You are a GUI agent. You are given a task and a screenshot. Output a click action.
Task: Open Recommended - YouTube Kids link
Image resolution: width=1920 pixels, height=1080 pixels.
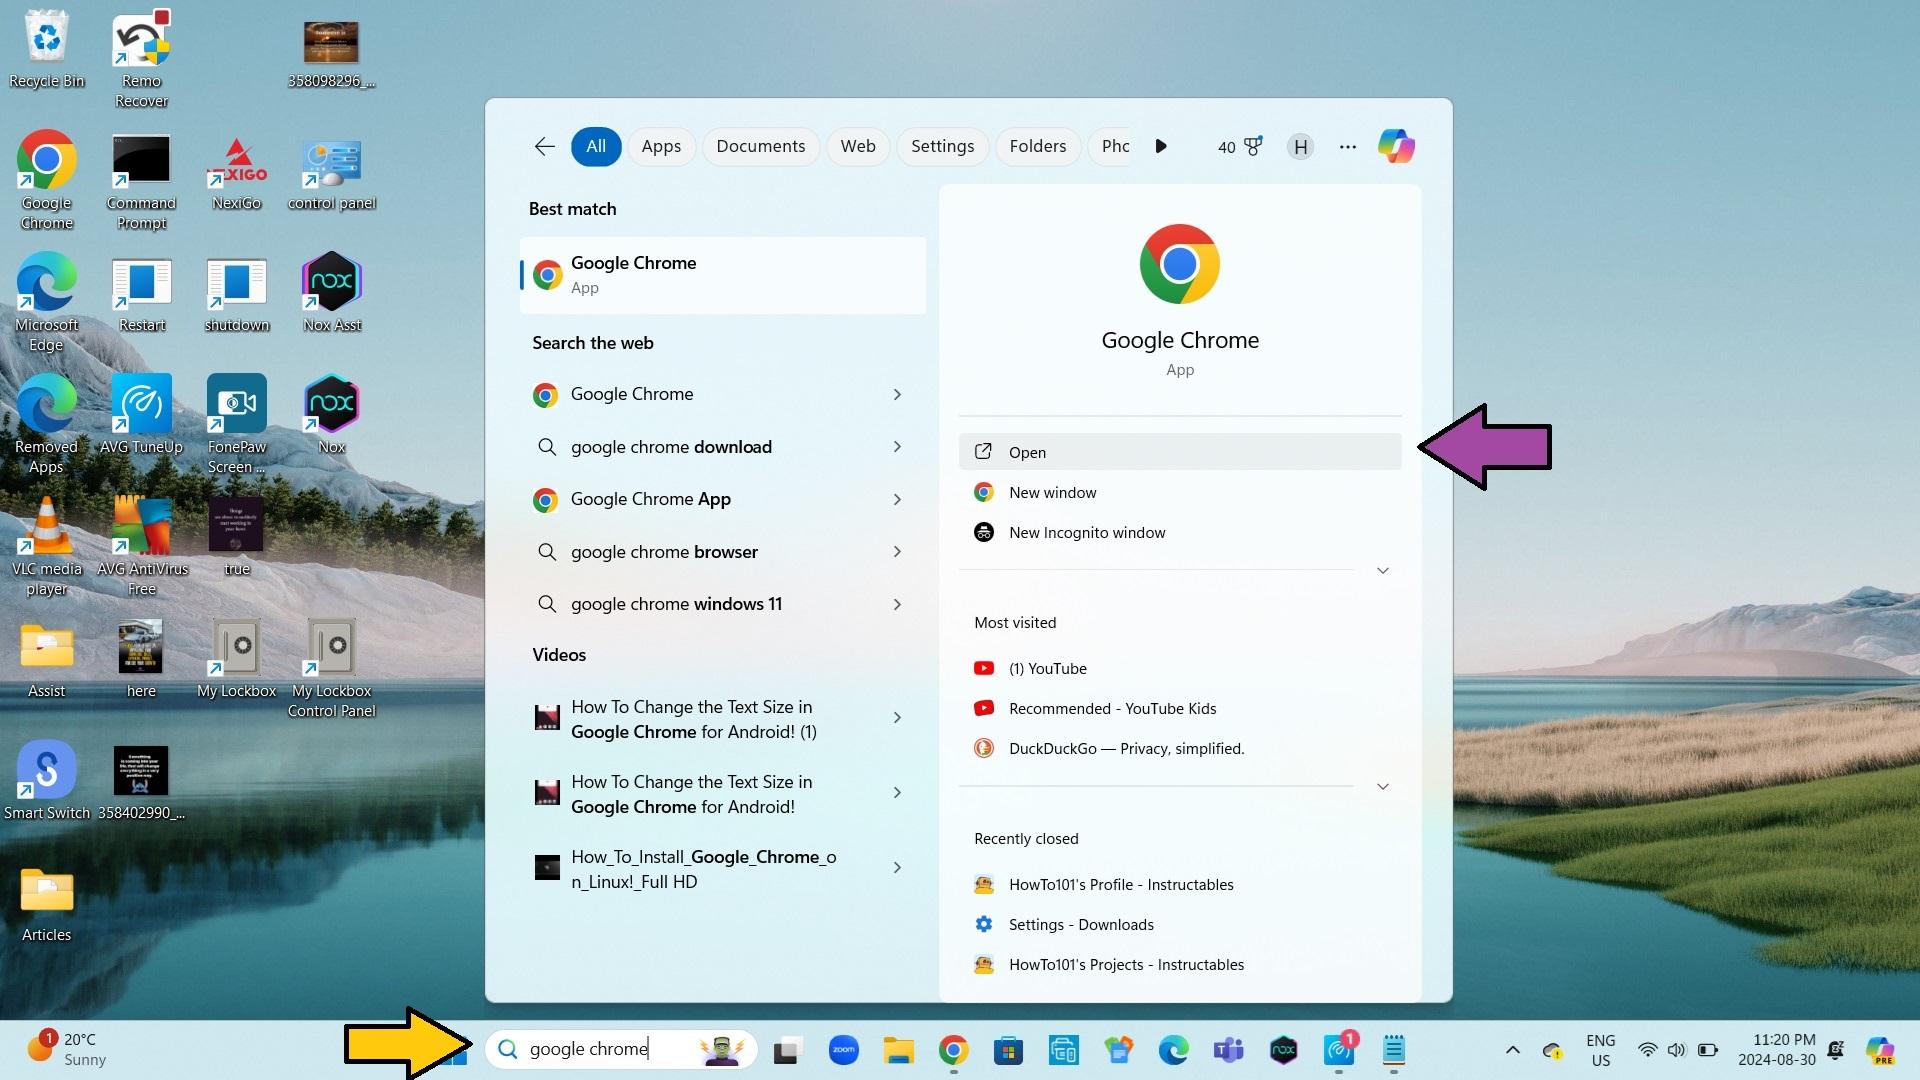pyautogui.click(x=1180, y=709)
